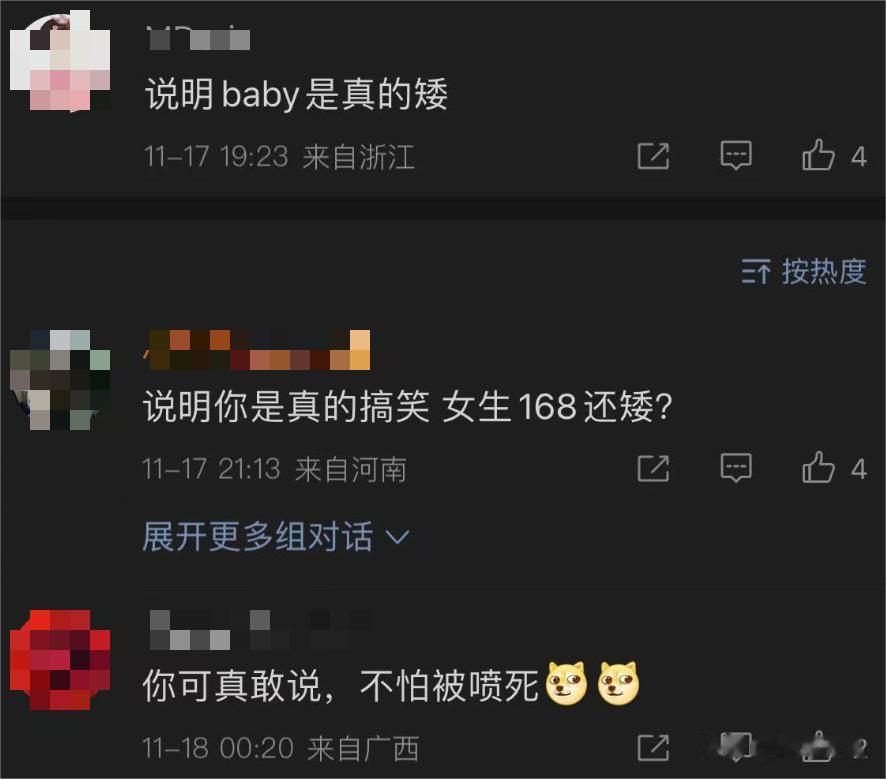
Task: Open reply bubble on Henan comment
Action: tap(736, 468)
